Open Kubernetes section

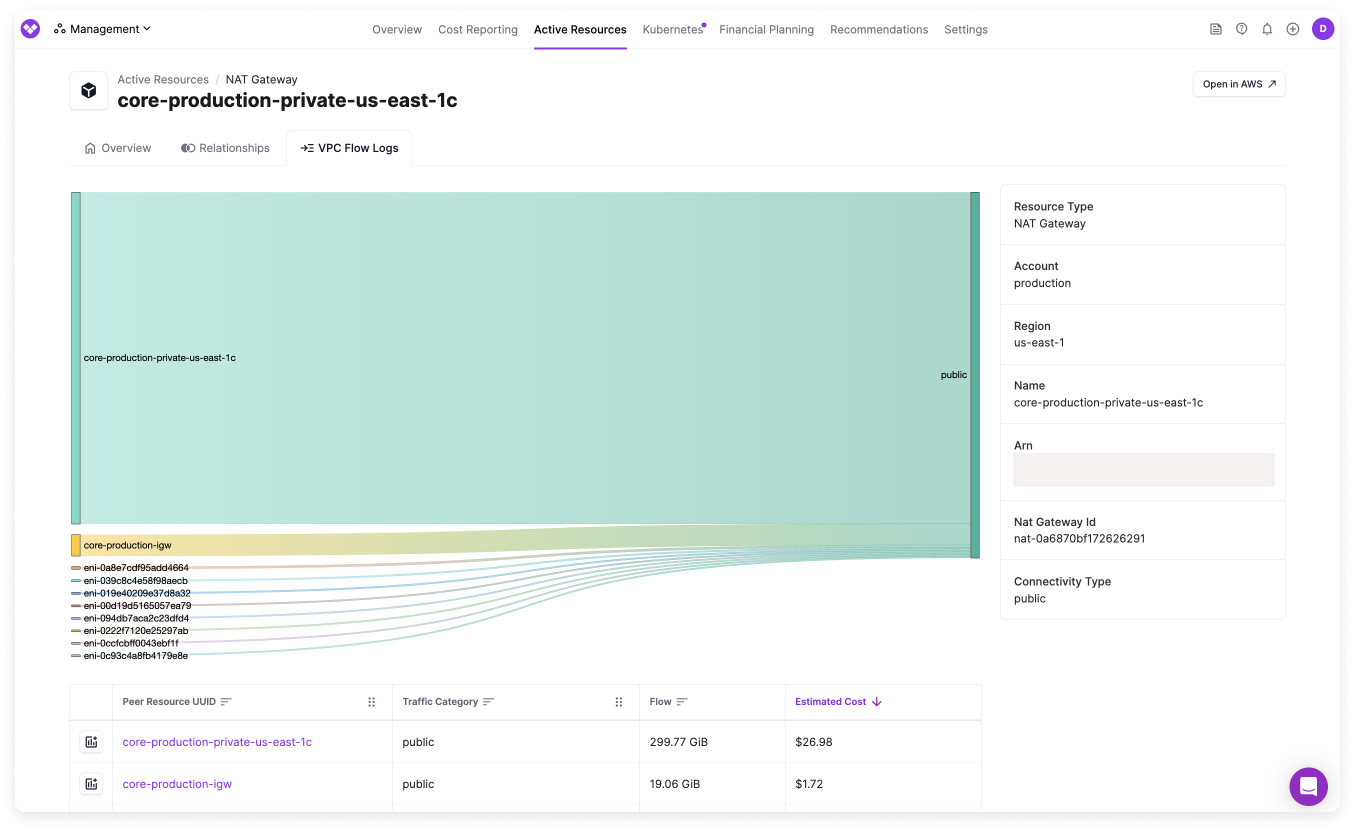pos(673,30)
